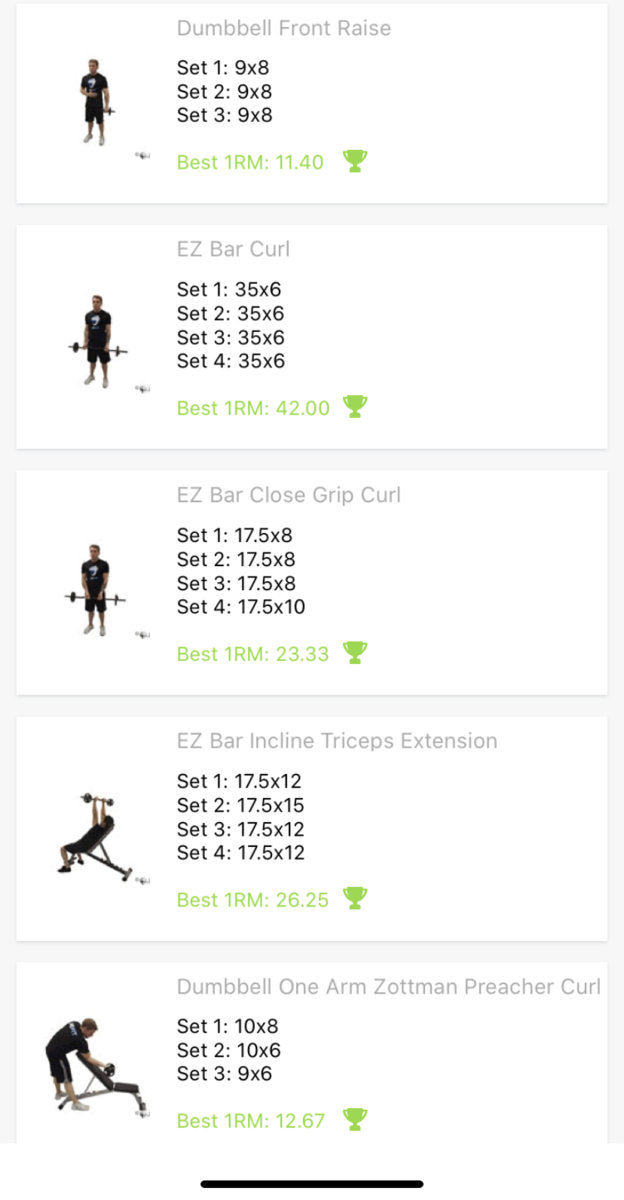
Task: Select the EZ Bar Close Grip Curl title
Action: pos(289,495)
